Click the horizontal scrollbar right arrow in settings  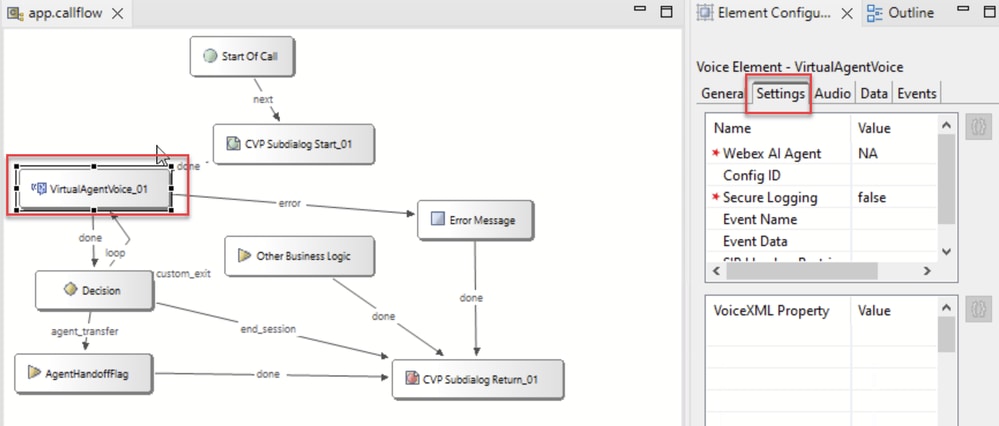tap(927, 271)
